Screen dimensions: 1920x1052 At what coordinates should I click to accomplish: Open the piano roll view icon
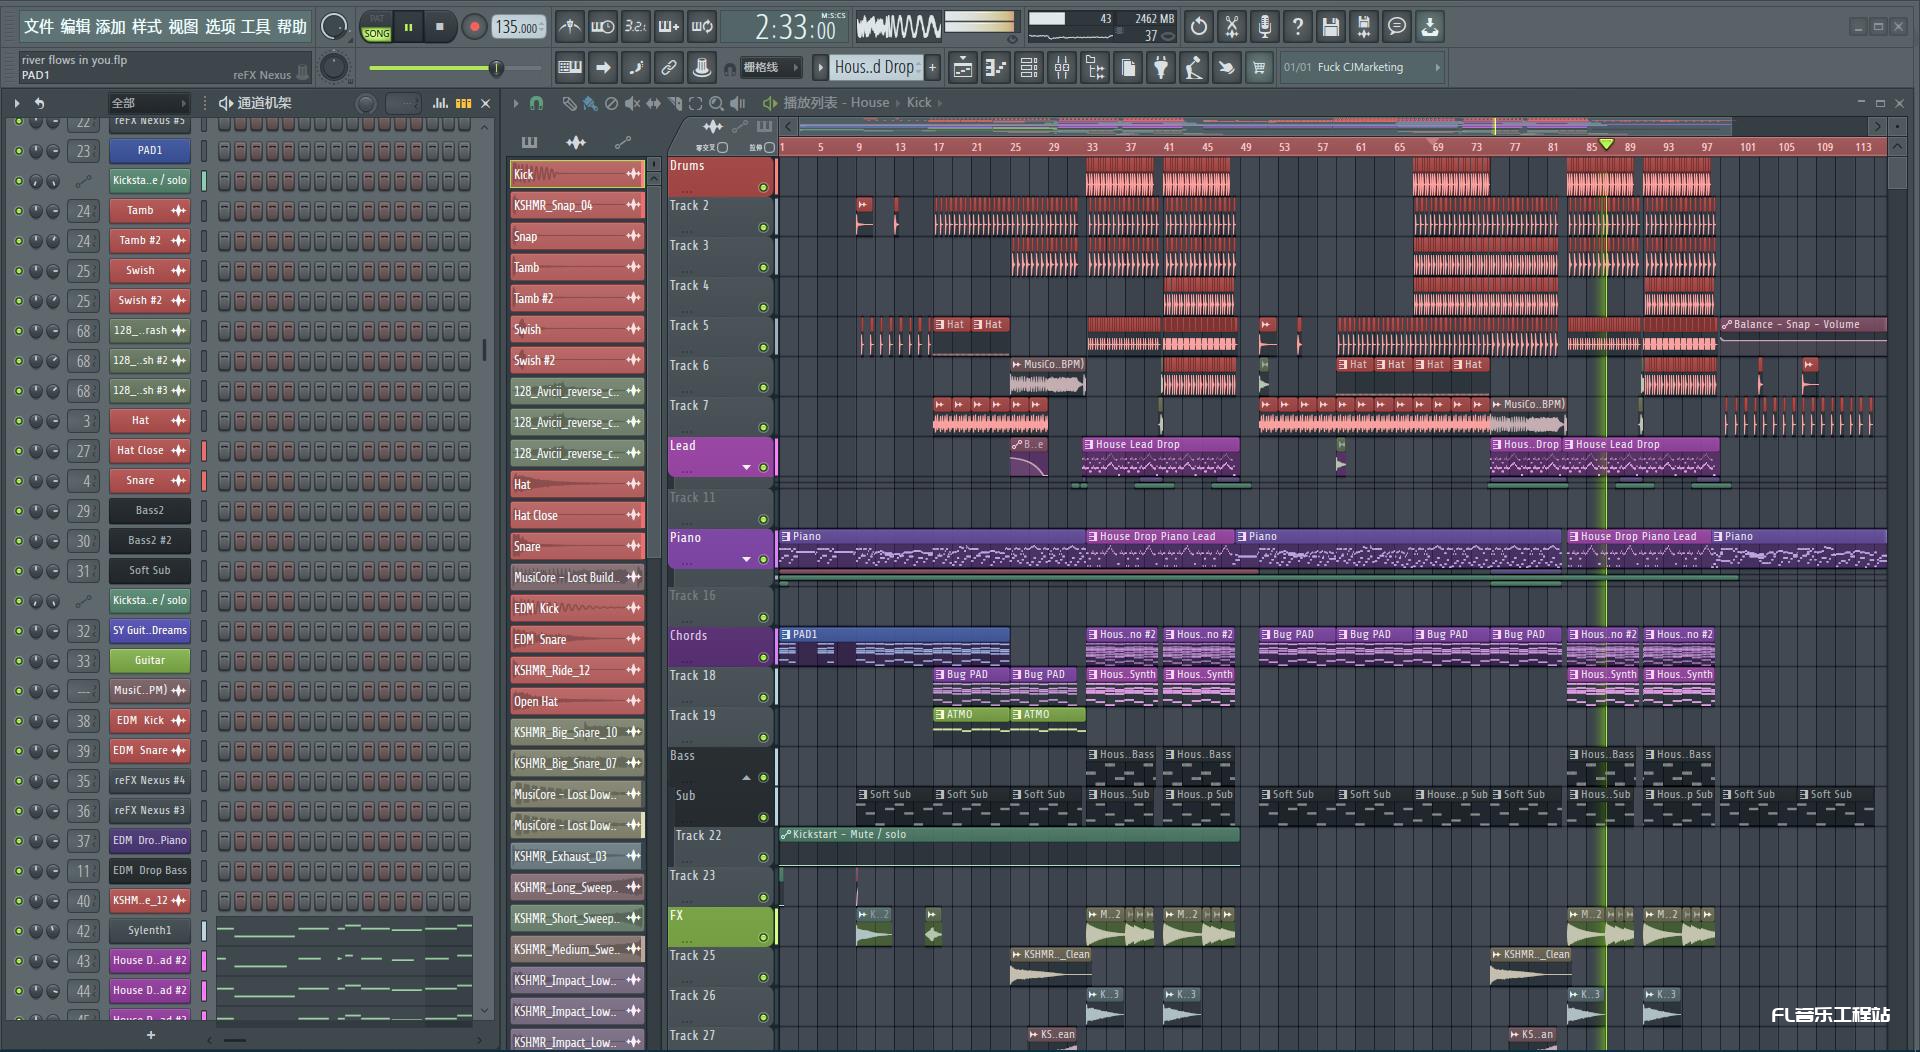pos(995,68)
